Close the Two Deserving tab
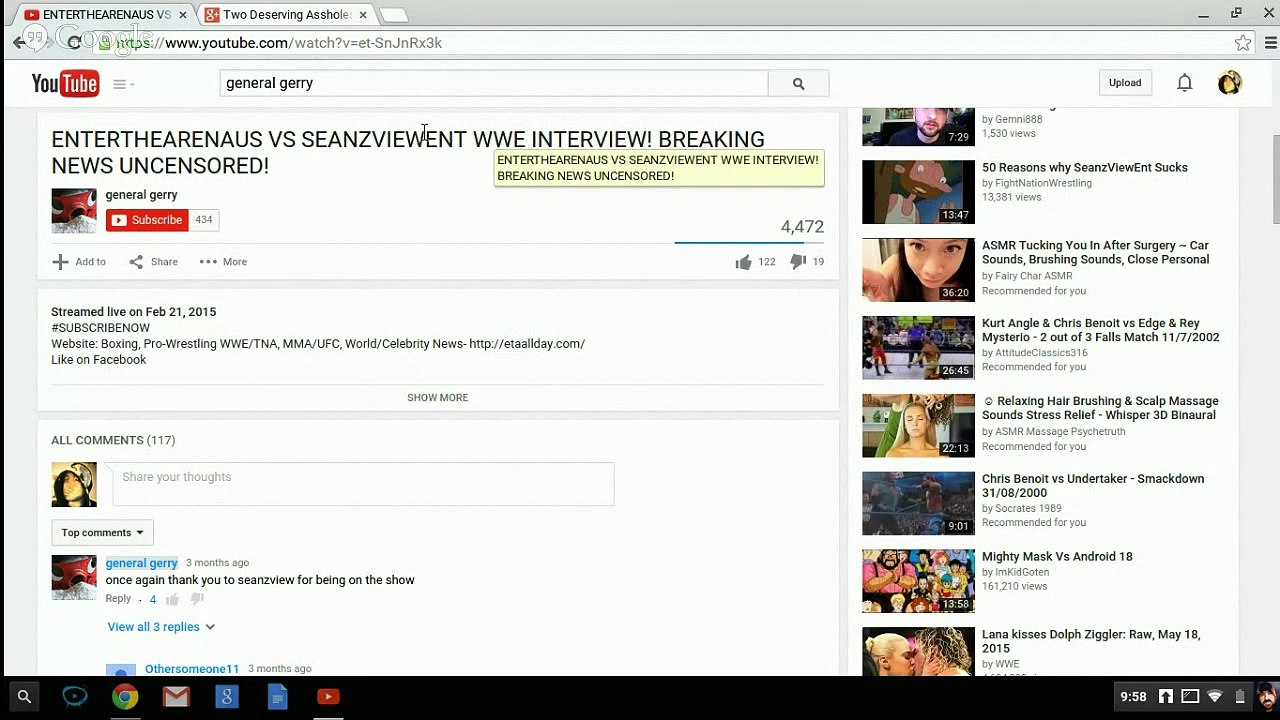The image size is (1280, 720). pyautogui.click(x=362, y=15)
